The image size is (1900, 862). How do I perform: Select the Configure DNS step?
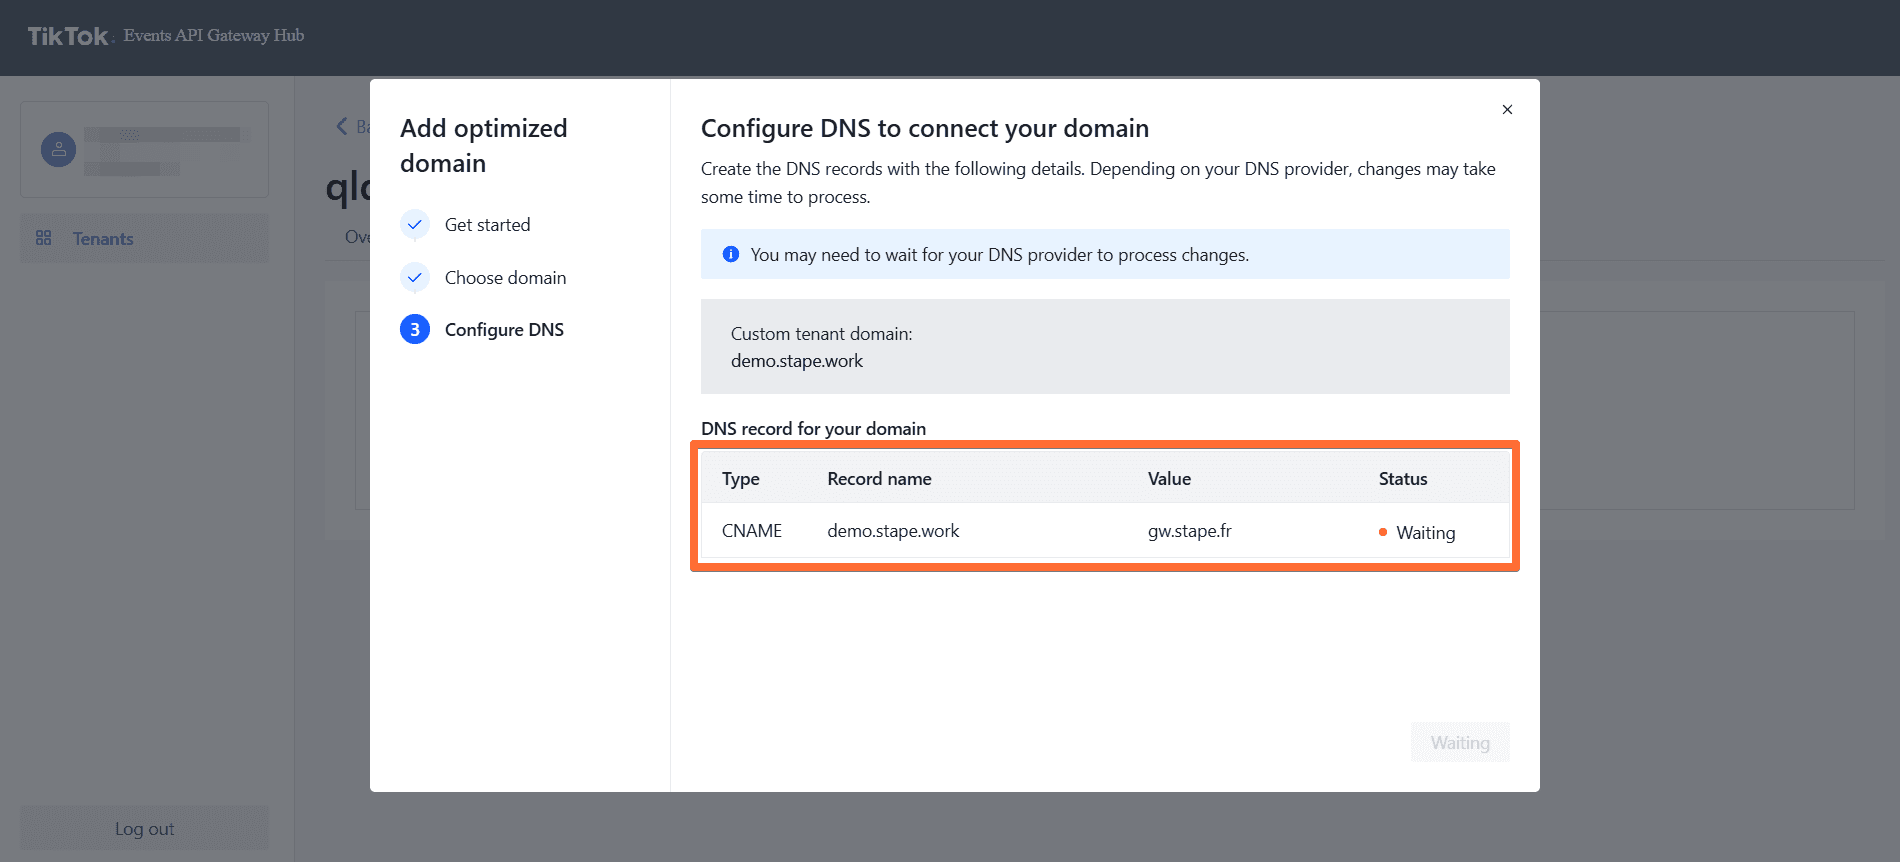pyautogui.click(x=504, y=330)
